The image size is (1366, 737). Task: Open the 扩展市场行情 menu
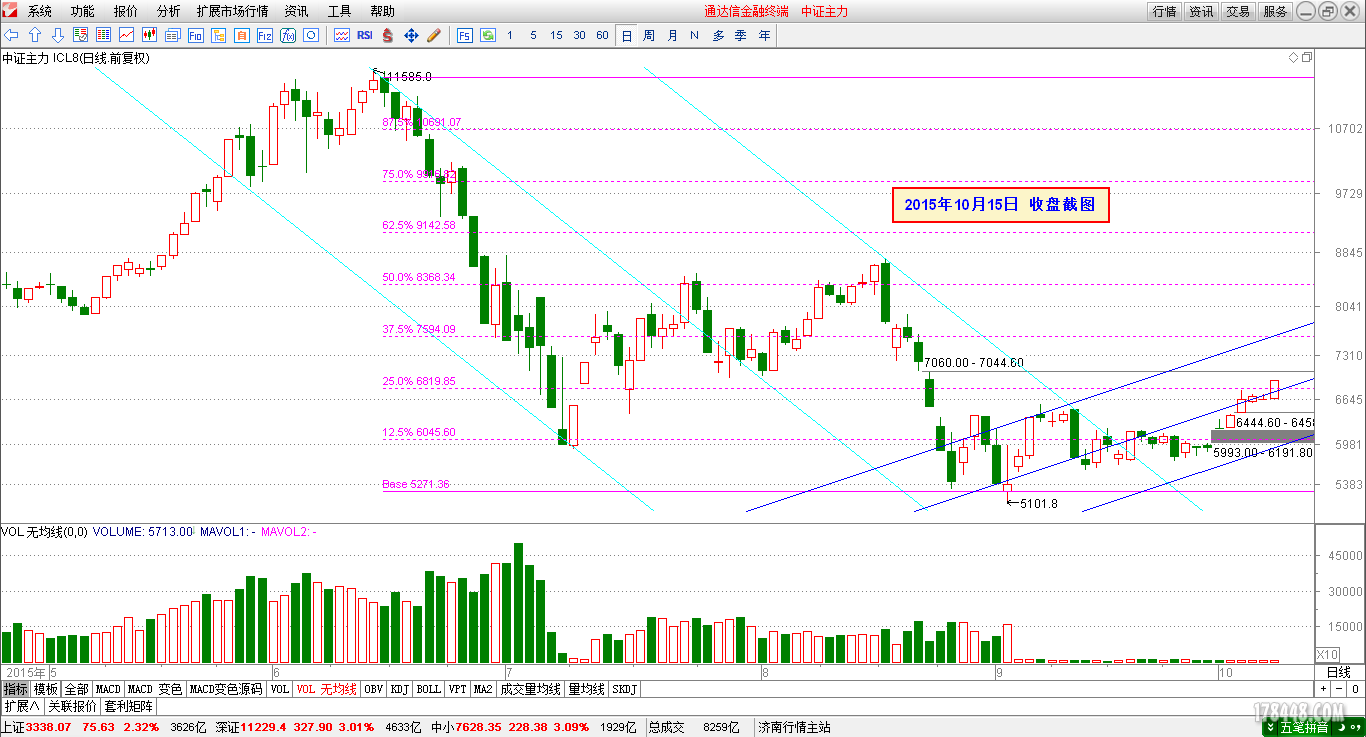pos(232,11)
